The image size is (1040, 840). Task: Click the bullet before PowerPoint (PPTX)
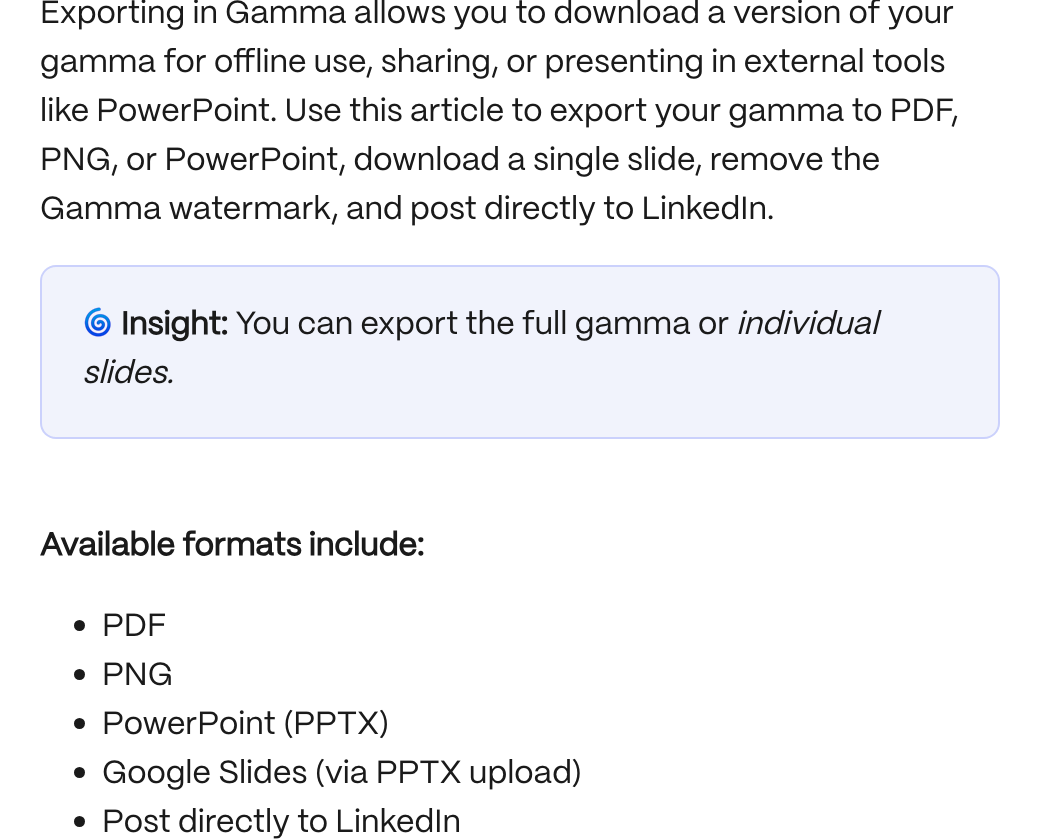(80, 724)
